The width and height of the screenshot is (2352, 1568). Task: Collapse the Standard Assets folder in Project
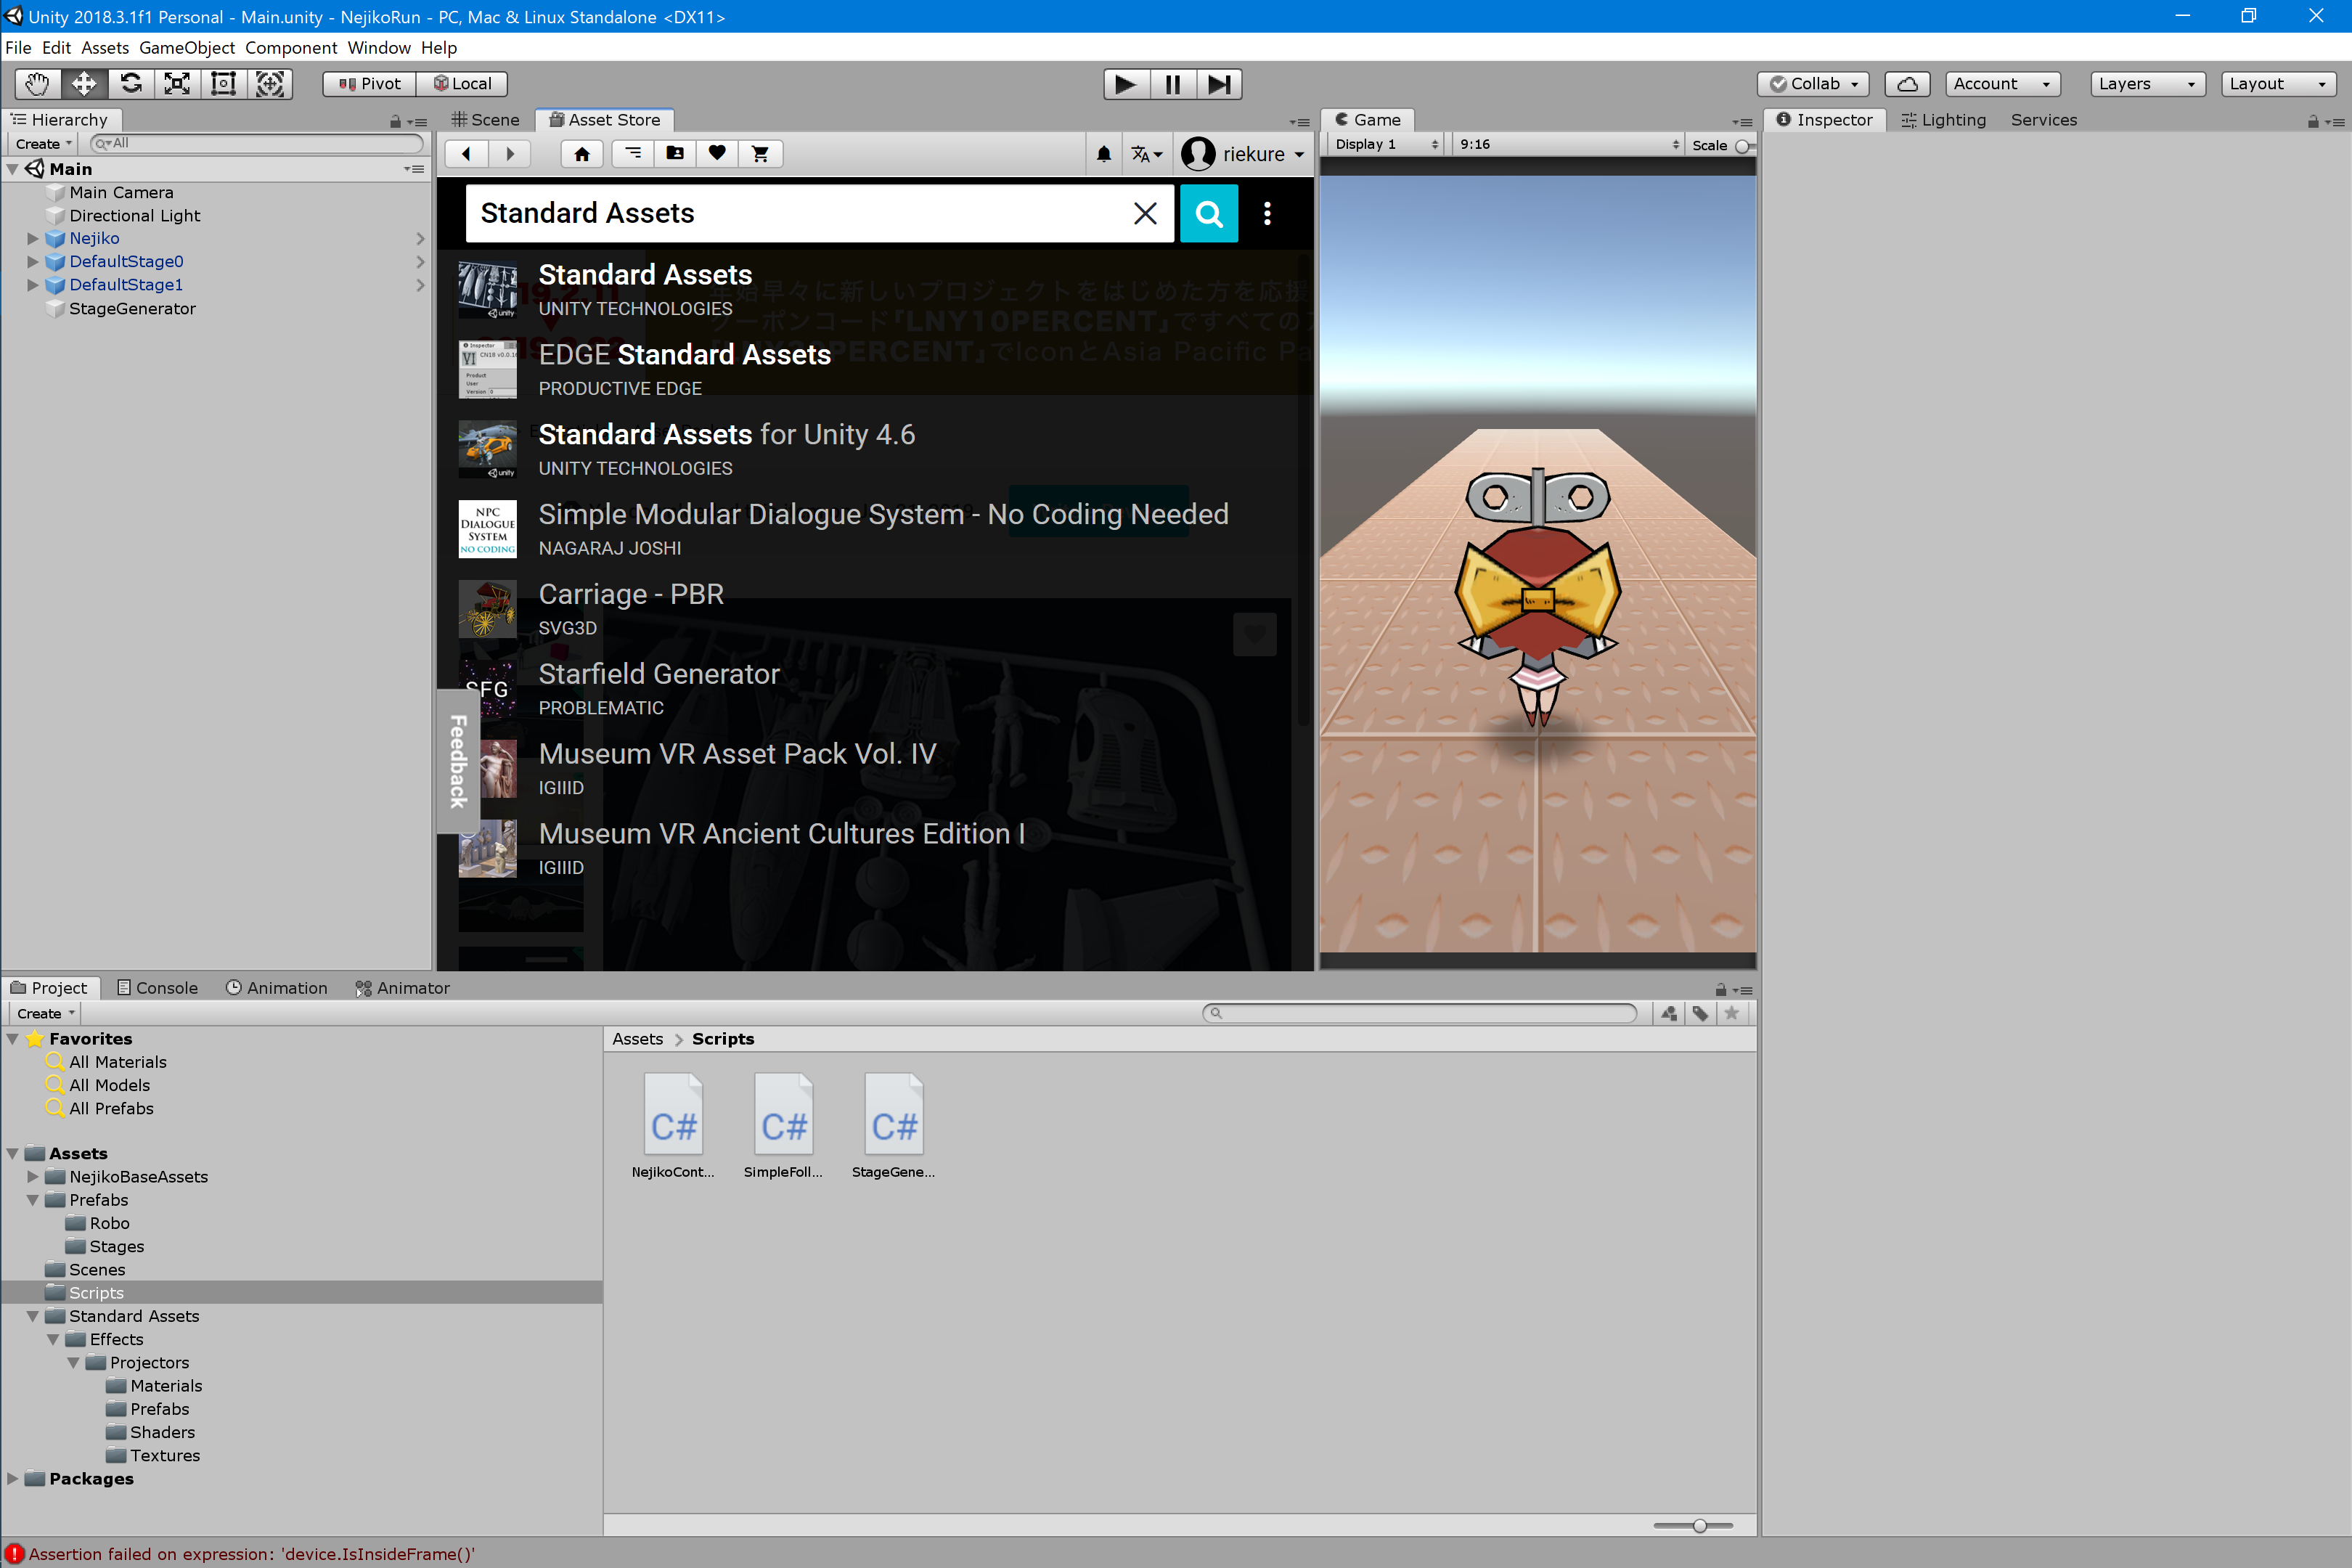33,1316
